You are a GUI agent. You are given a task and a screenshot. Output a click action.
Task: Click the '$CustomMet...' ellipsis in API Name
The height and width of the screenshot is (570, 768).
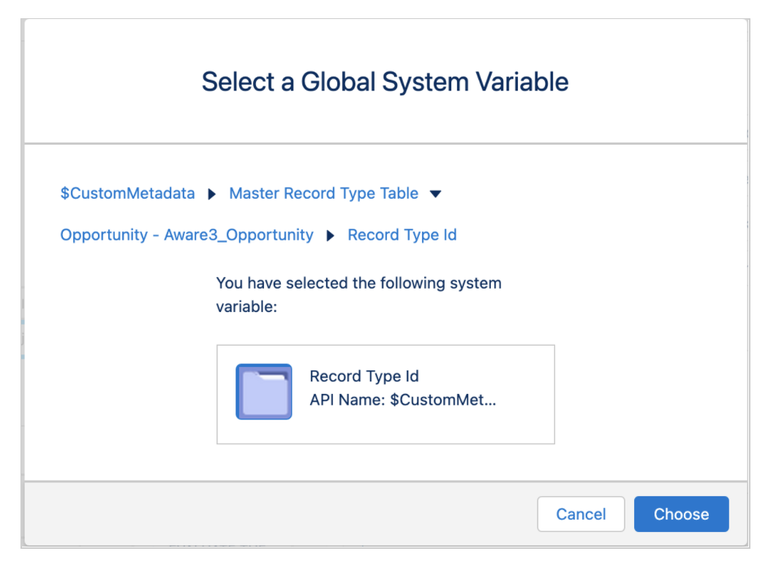click(x=444, y=400)
